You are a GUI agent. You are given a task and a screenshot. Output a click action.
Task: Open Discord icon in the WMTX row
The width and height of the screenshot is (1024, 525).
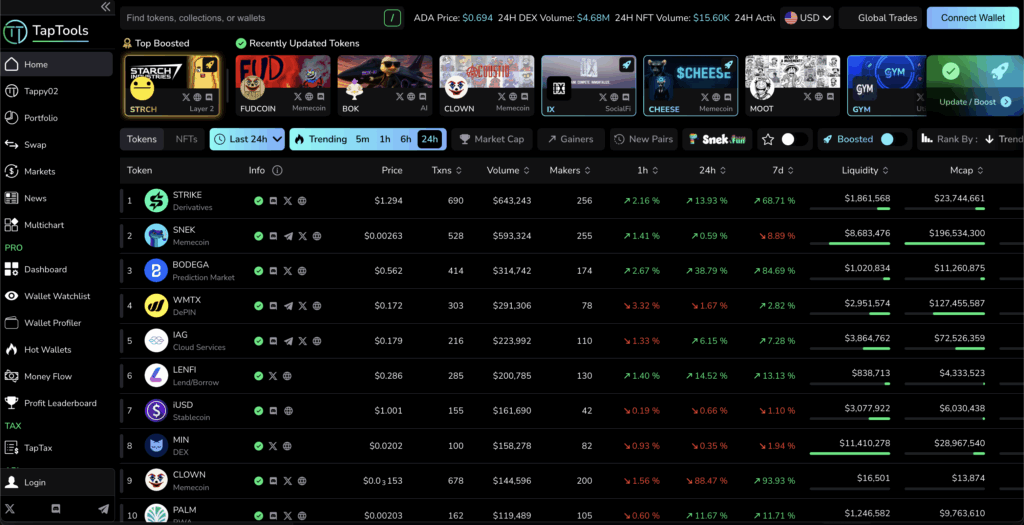click(x=273, y=306)
